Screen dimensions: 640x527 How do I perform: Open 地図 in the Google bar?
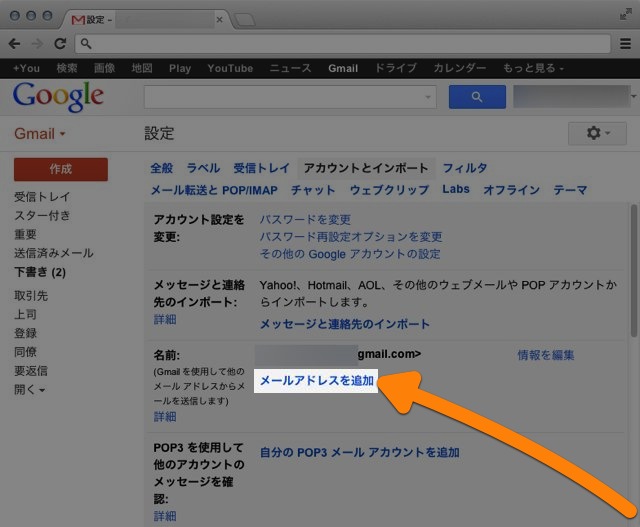pyautogui.click(x=142, y=68)
